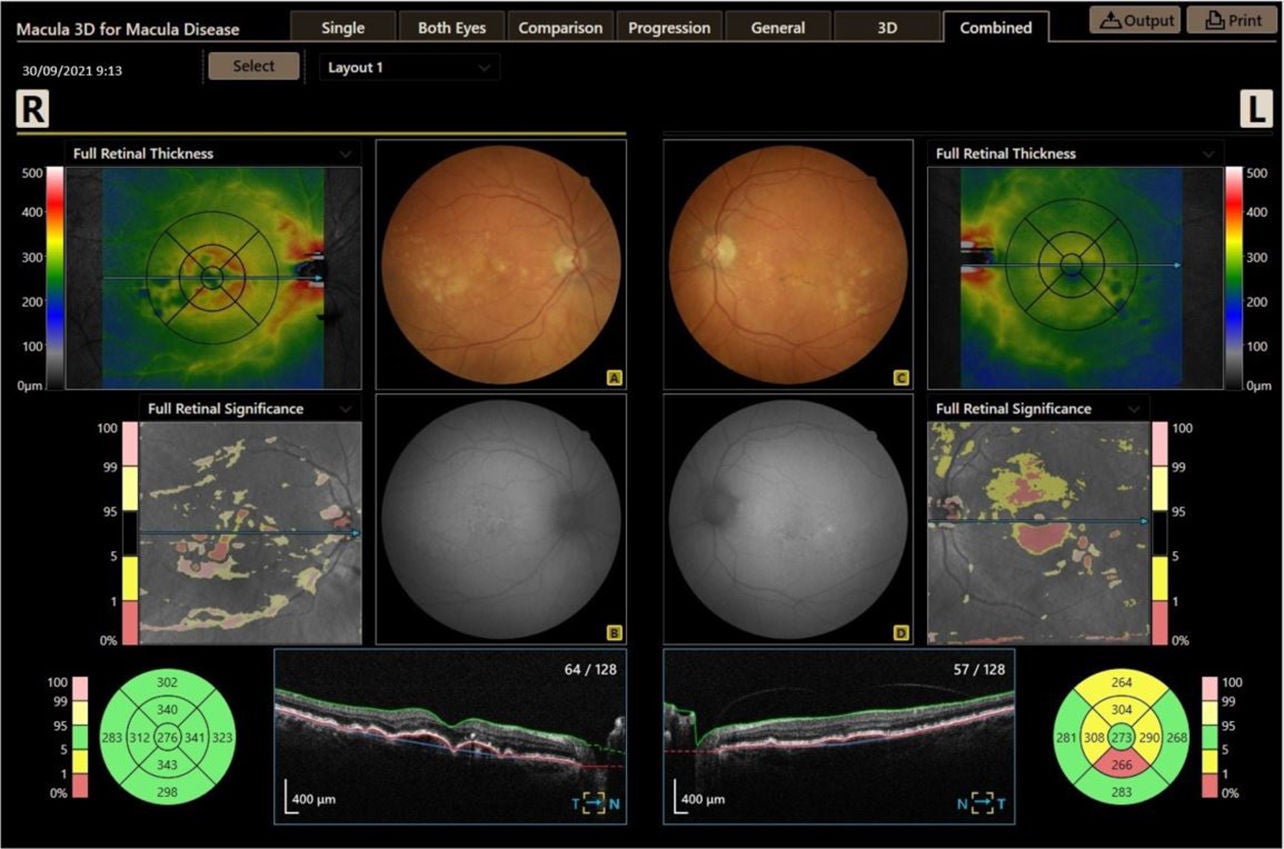
Task: Click the right eye thickness color scale bar
Action: pyautogui.click(x=55, y=277)
